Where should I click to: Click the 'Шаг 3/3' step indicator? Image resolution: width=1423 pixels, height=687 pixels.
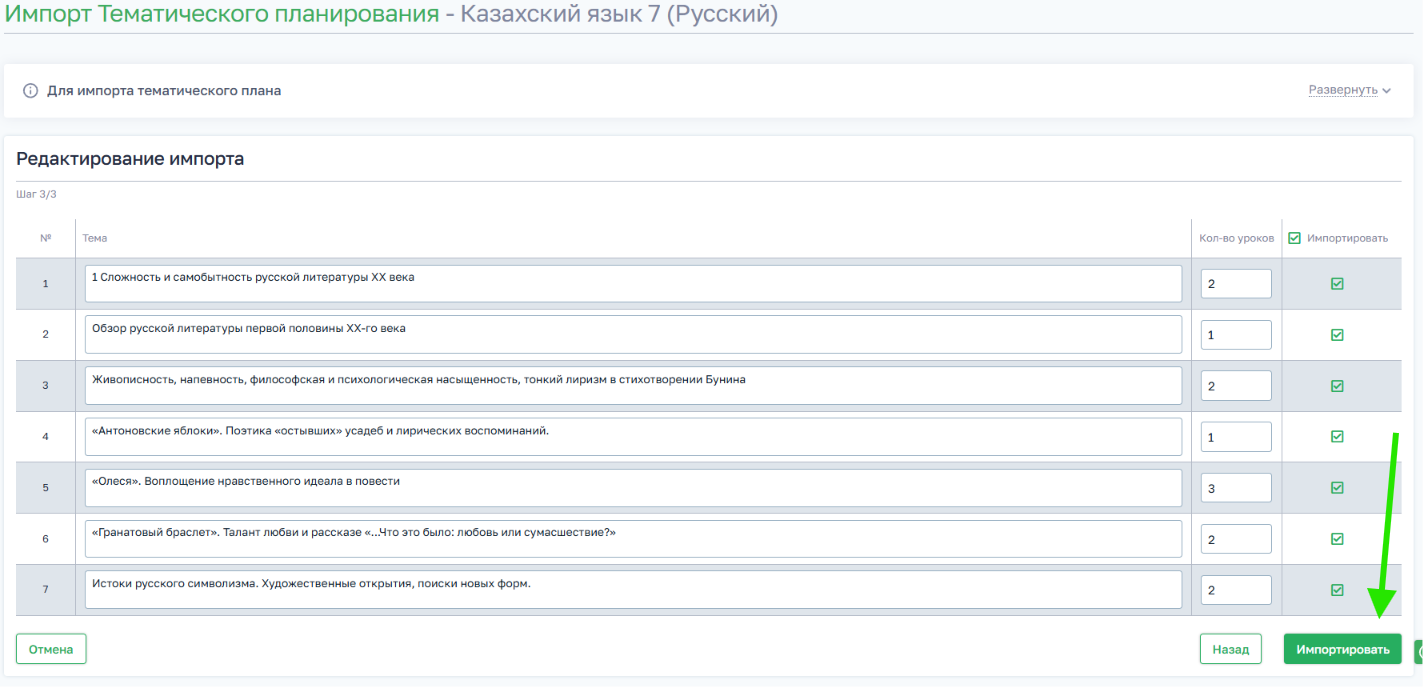(x=36, y=194)
